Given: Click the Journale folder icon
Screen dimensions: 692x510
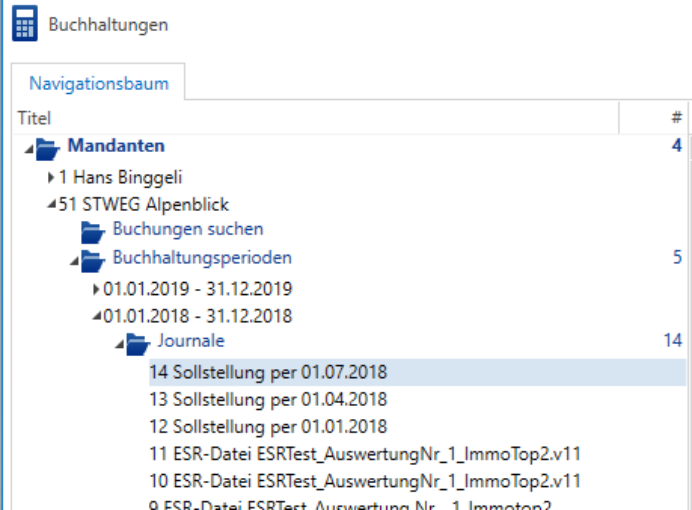Looking at the screenshot, I should (x=138, y=344).
